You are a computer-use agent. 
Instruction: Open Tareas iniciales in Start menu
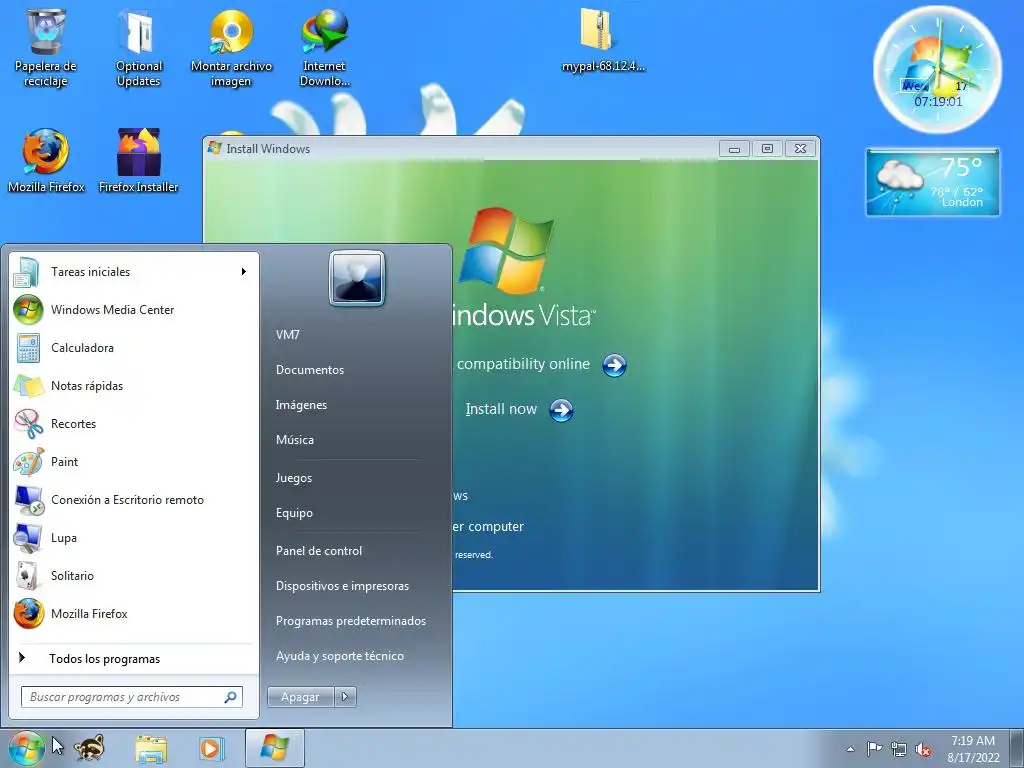(134, 272)
